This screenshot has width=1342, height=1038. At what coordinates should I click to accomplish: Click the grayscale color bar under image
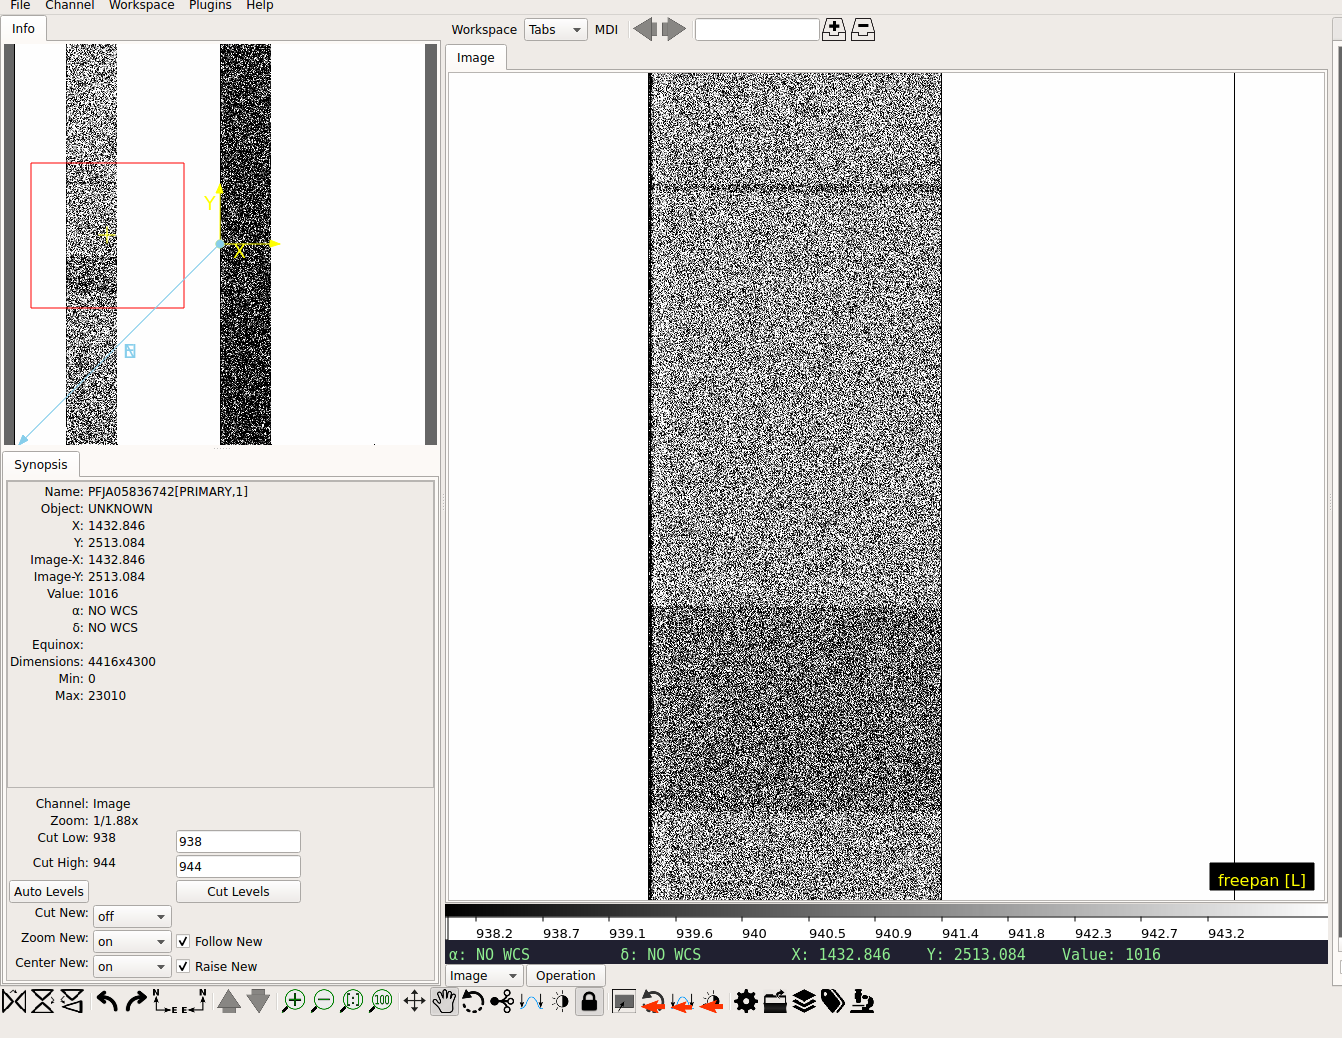coord(885,910)
